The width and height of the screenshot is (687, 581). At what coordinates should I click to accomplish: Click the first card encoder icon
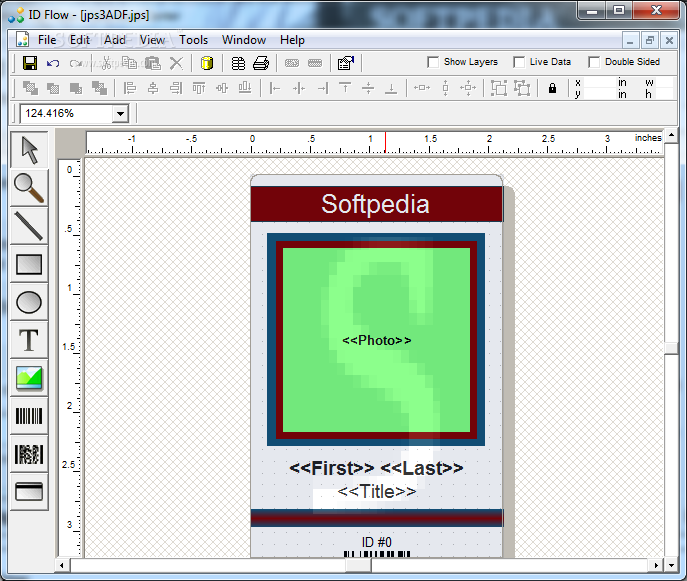[x=292, y=63]
